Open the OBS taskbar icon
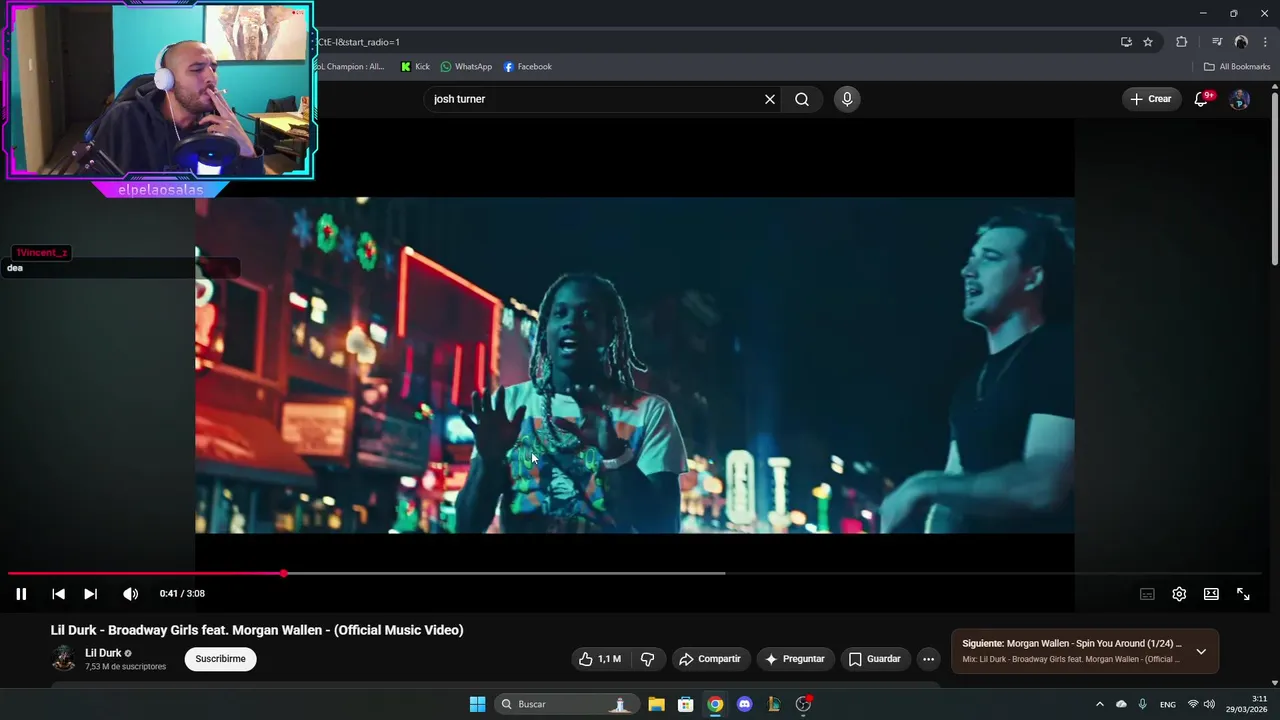The height and width of the screenshot is (720, 1280). point(803,704)
